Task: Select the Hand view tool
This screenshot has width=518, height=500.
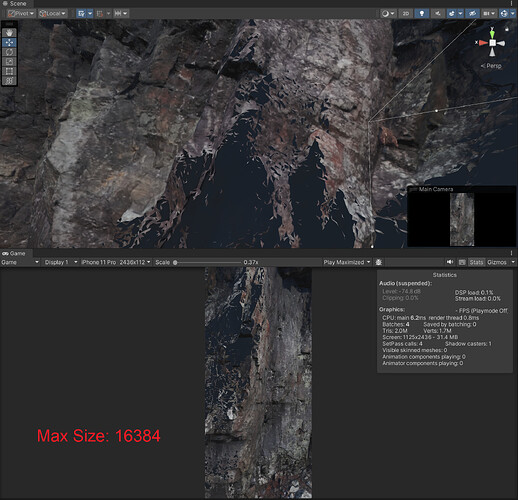Action: [x=9, y=33]
